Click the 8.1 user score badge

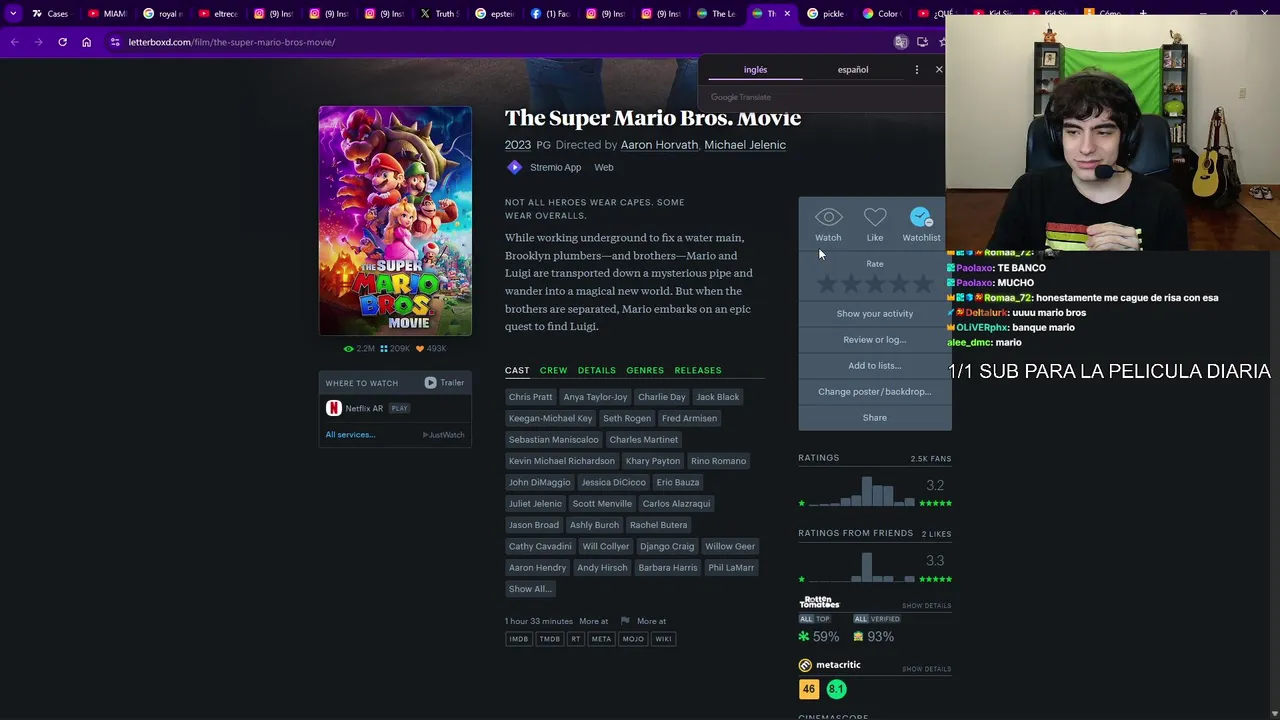click(836, 689)
